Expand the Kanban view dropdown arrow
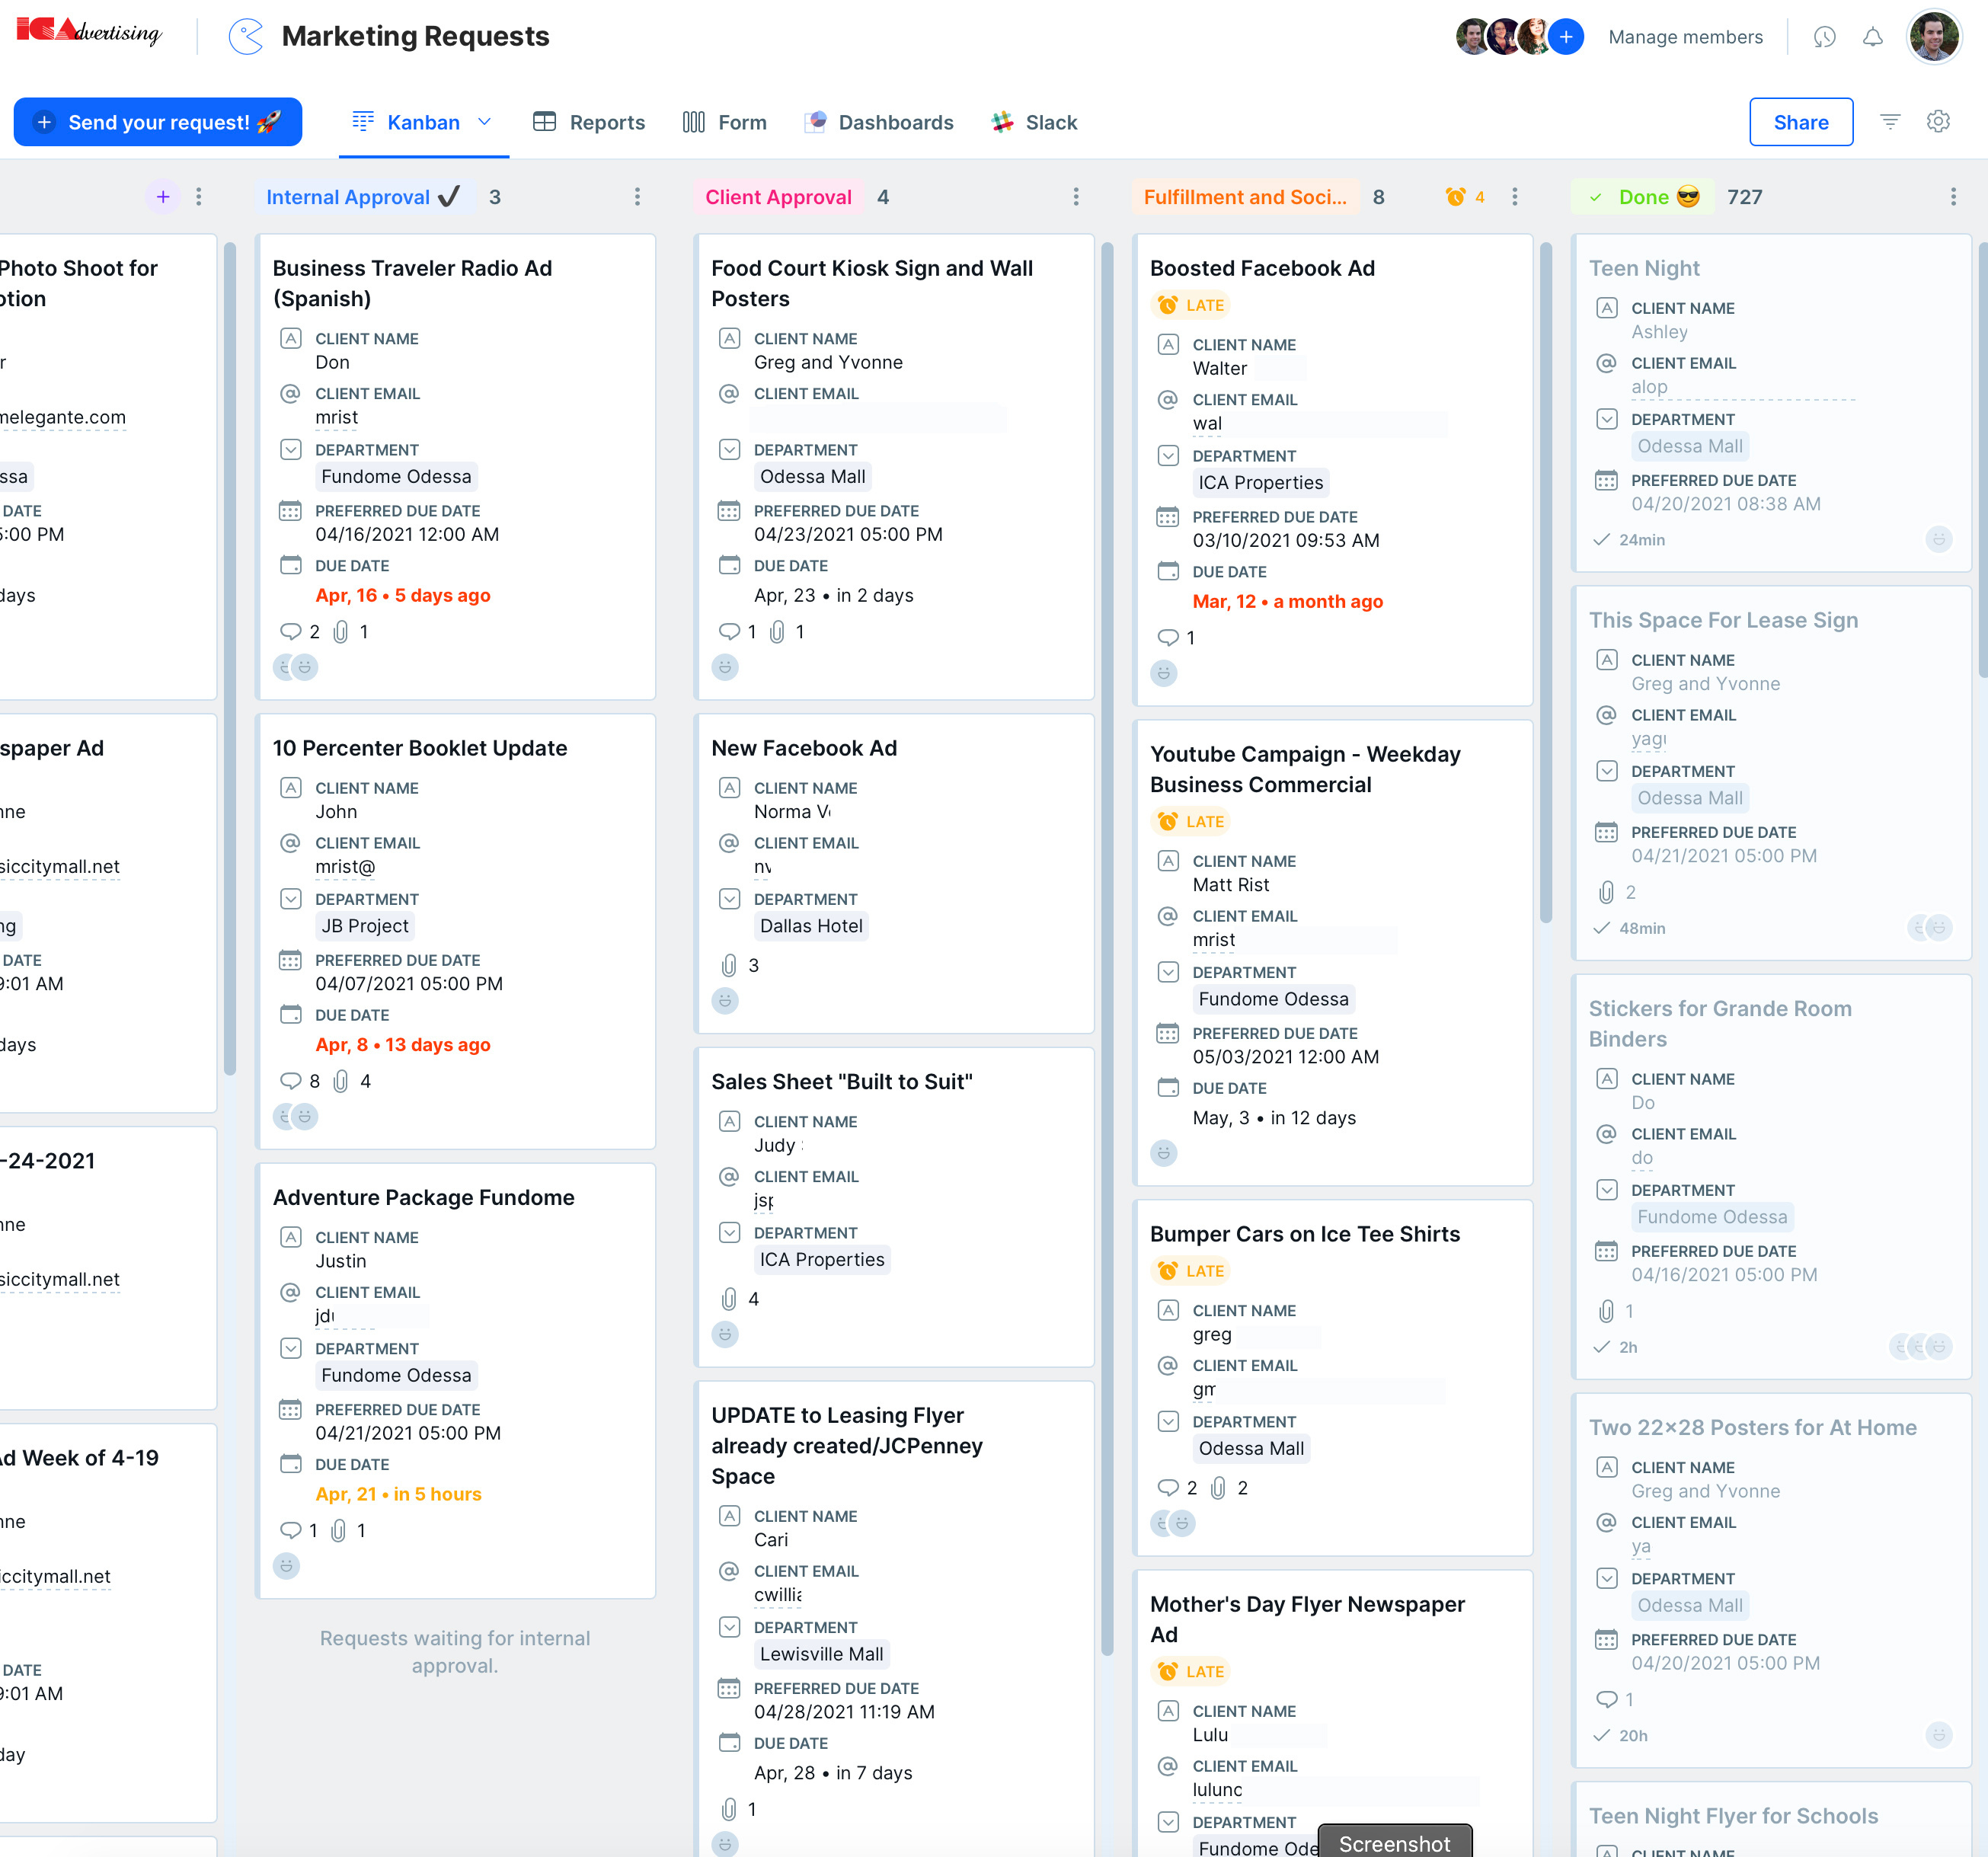This screenshot has width=1988, height=1857. tap(485, 122)
